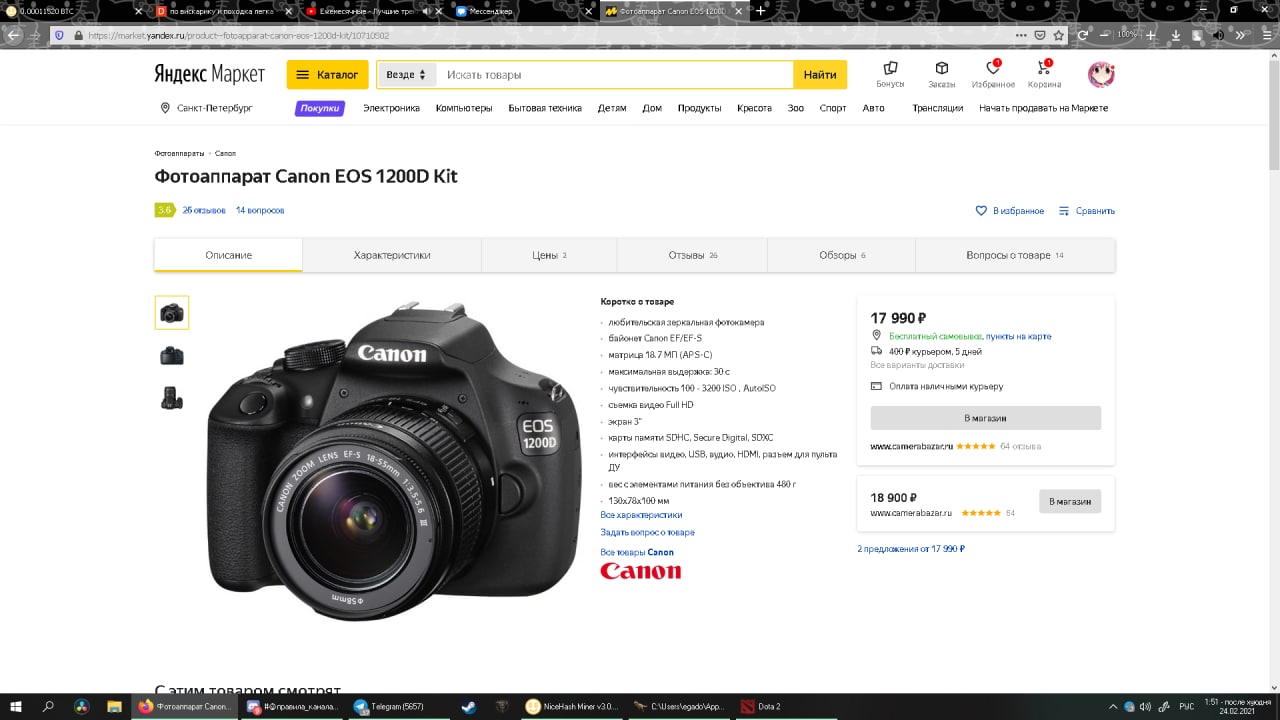
Task: Click the Яндекс Маркет logo
Action: click(210, 74)
